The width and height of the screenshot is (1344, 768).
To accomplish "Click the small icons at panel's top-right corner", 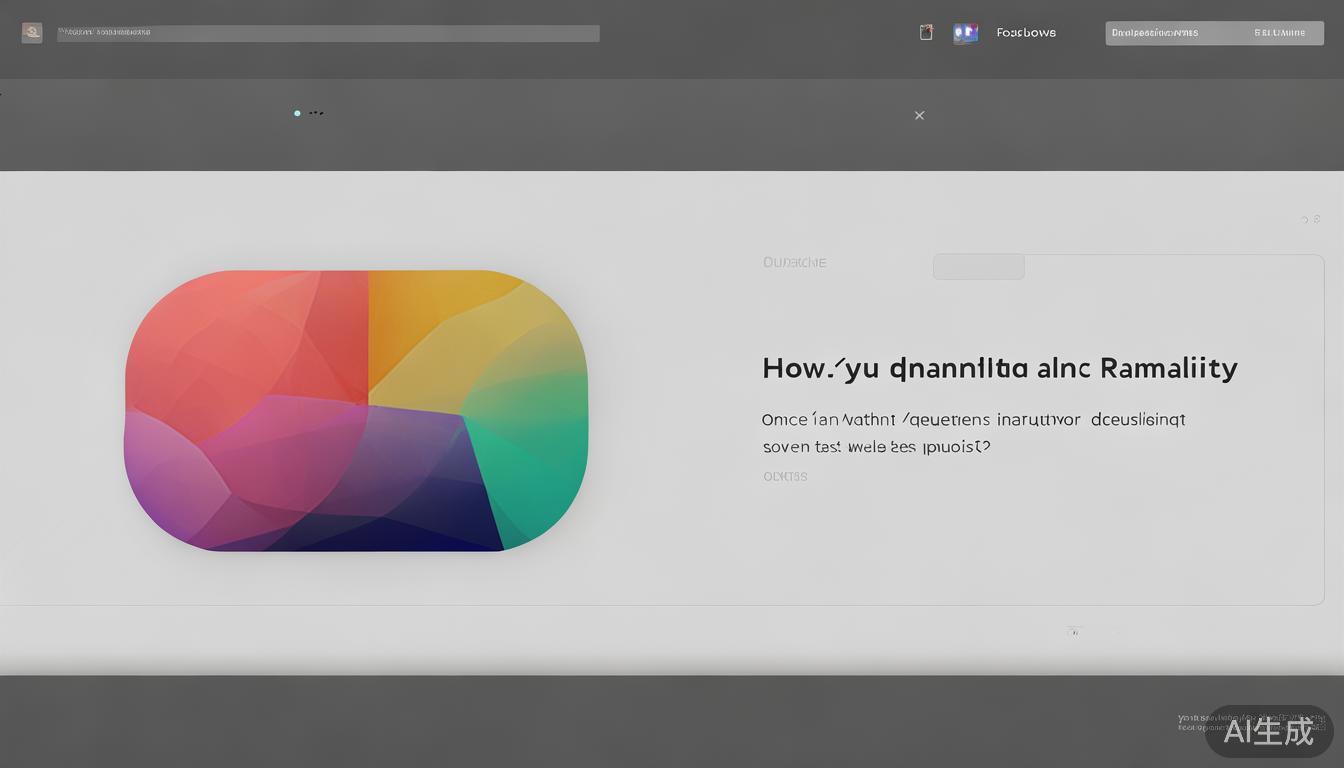I will [1310, 219].
